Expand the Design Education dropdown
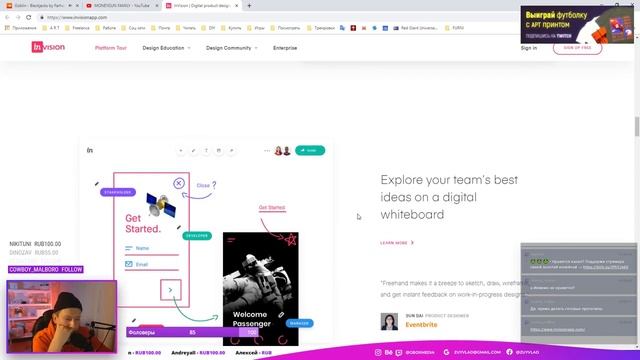Image resolution: width=640 pixels, height=360 pixels. click(166, 48)
